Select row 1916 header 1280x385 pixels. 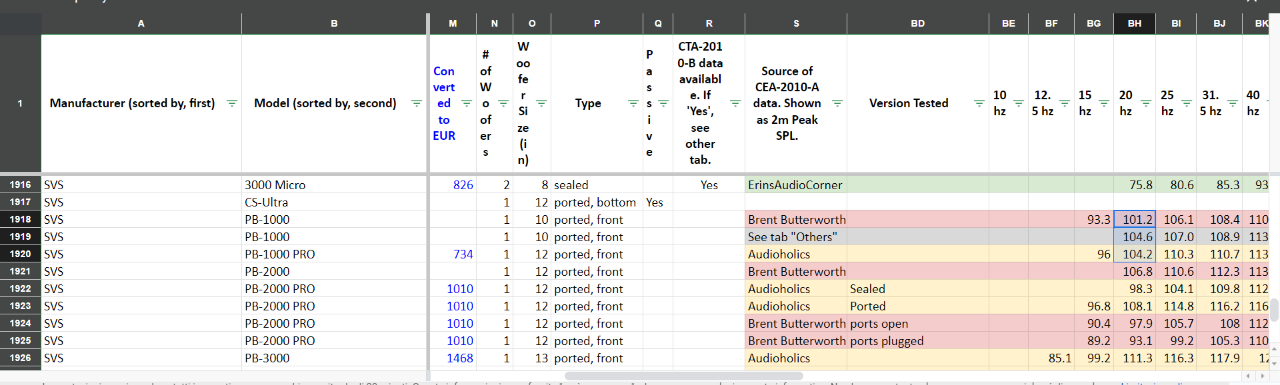(20, 185)
